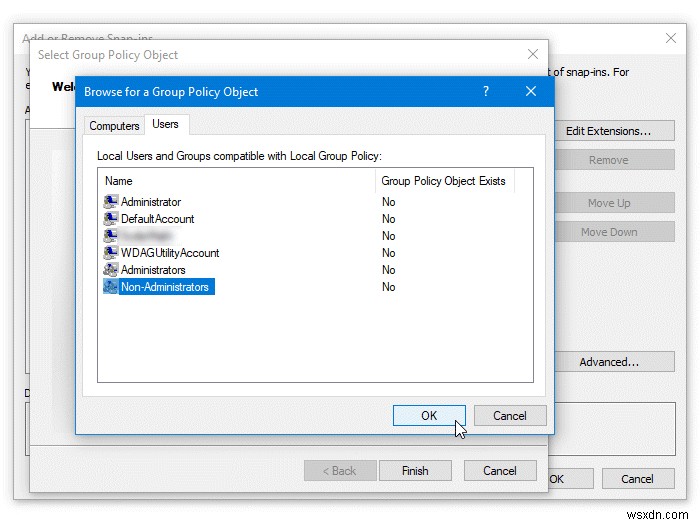Viewport: 700px width, 525px height.
Task: Close the Add or Remove Snap-ins window
Action: 671,38
